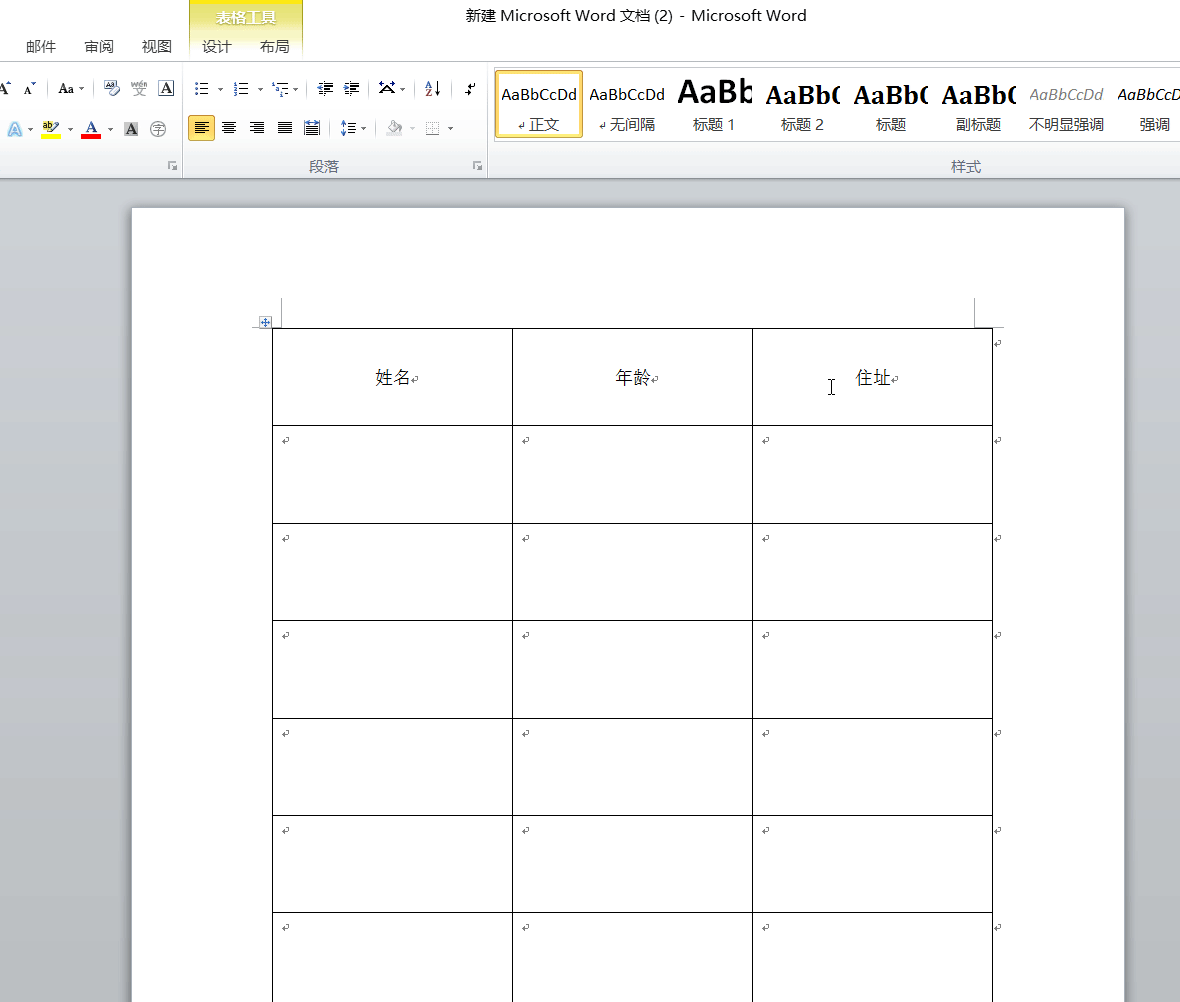Click the bullets list icon
This screenshot has width=1180, height=1002.
[201, 89]
